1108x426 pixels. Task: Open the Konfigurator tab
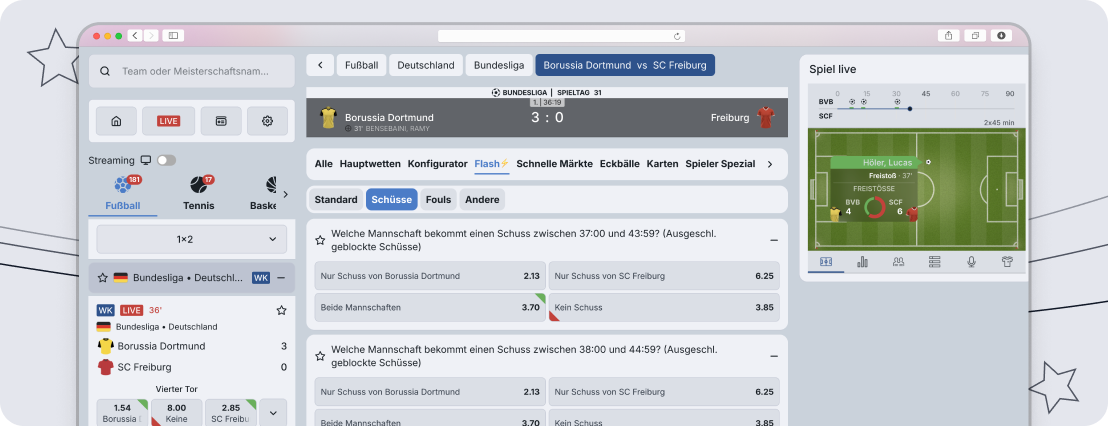[437, 164]
